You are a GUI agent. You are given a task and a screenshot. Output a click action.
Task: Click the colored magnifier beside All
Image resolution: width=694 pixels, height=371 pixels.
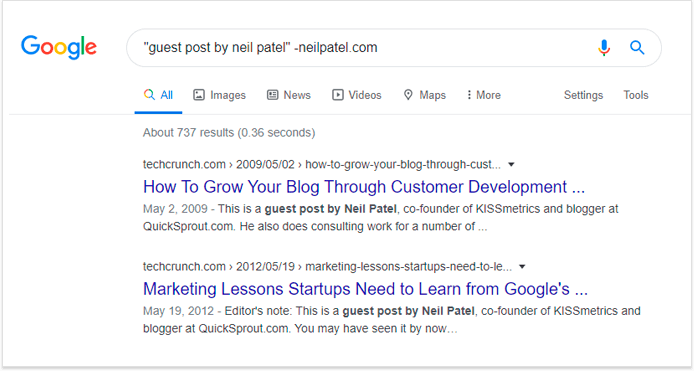(149, 95)
